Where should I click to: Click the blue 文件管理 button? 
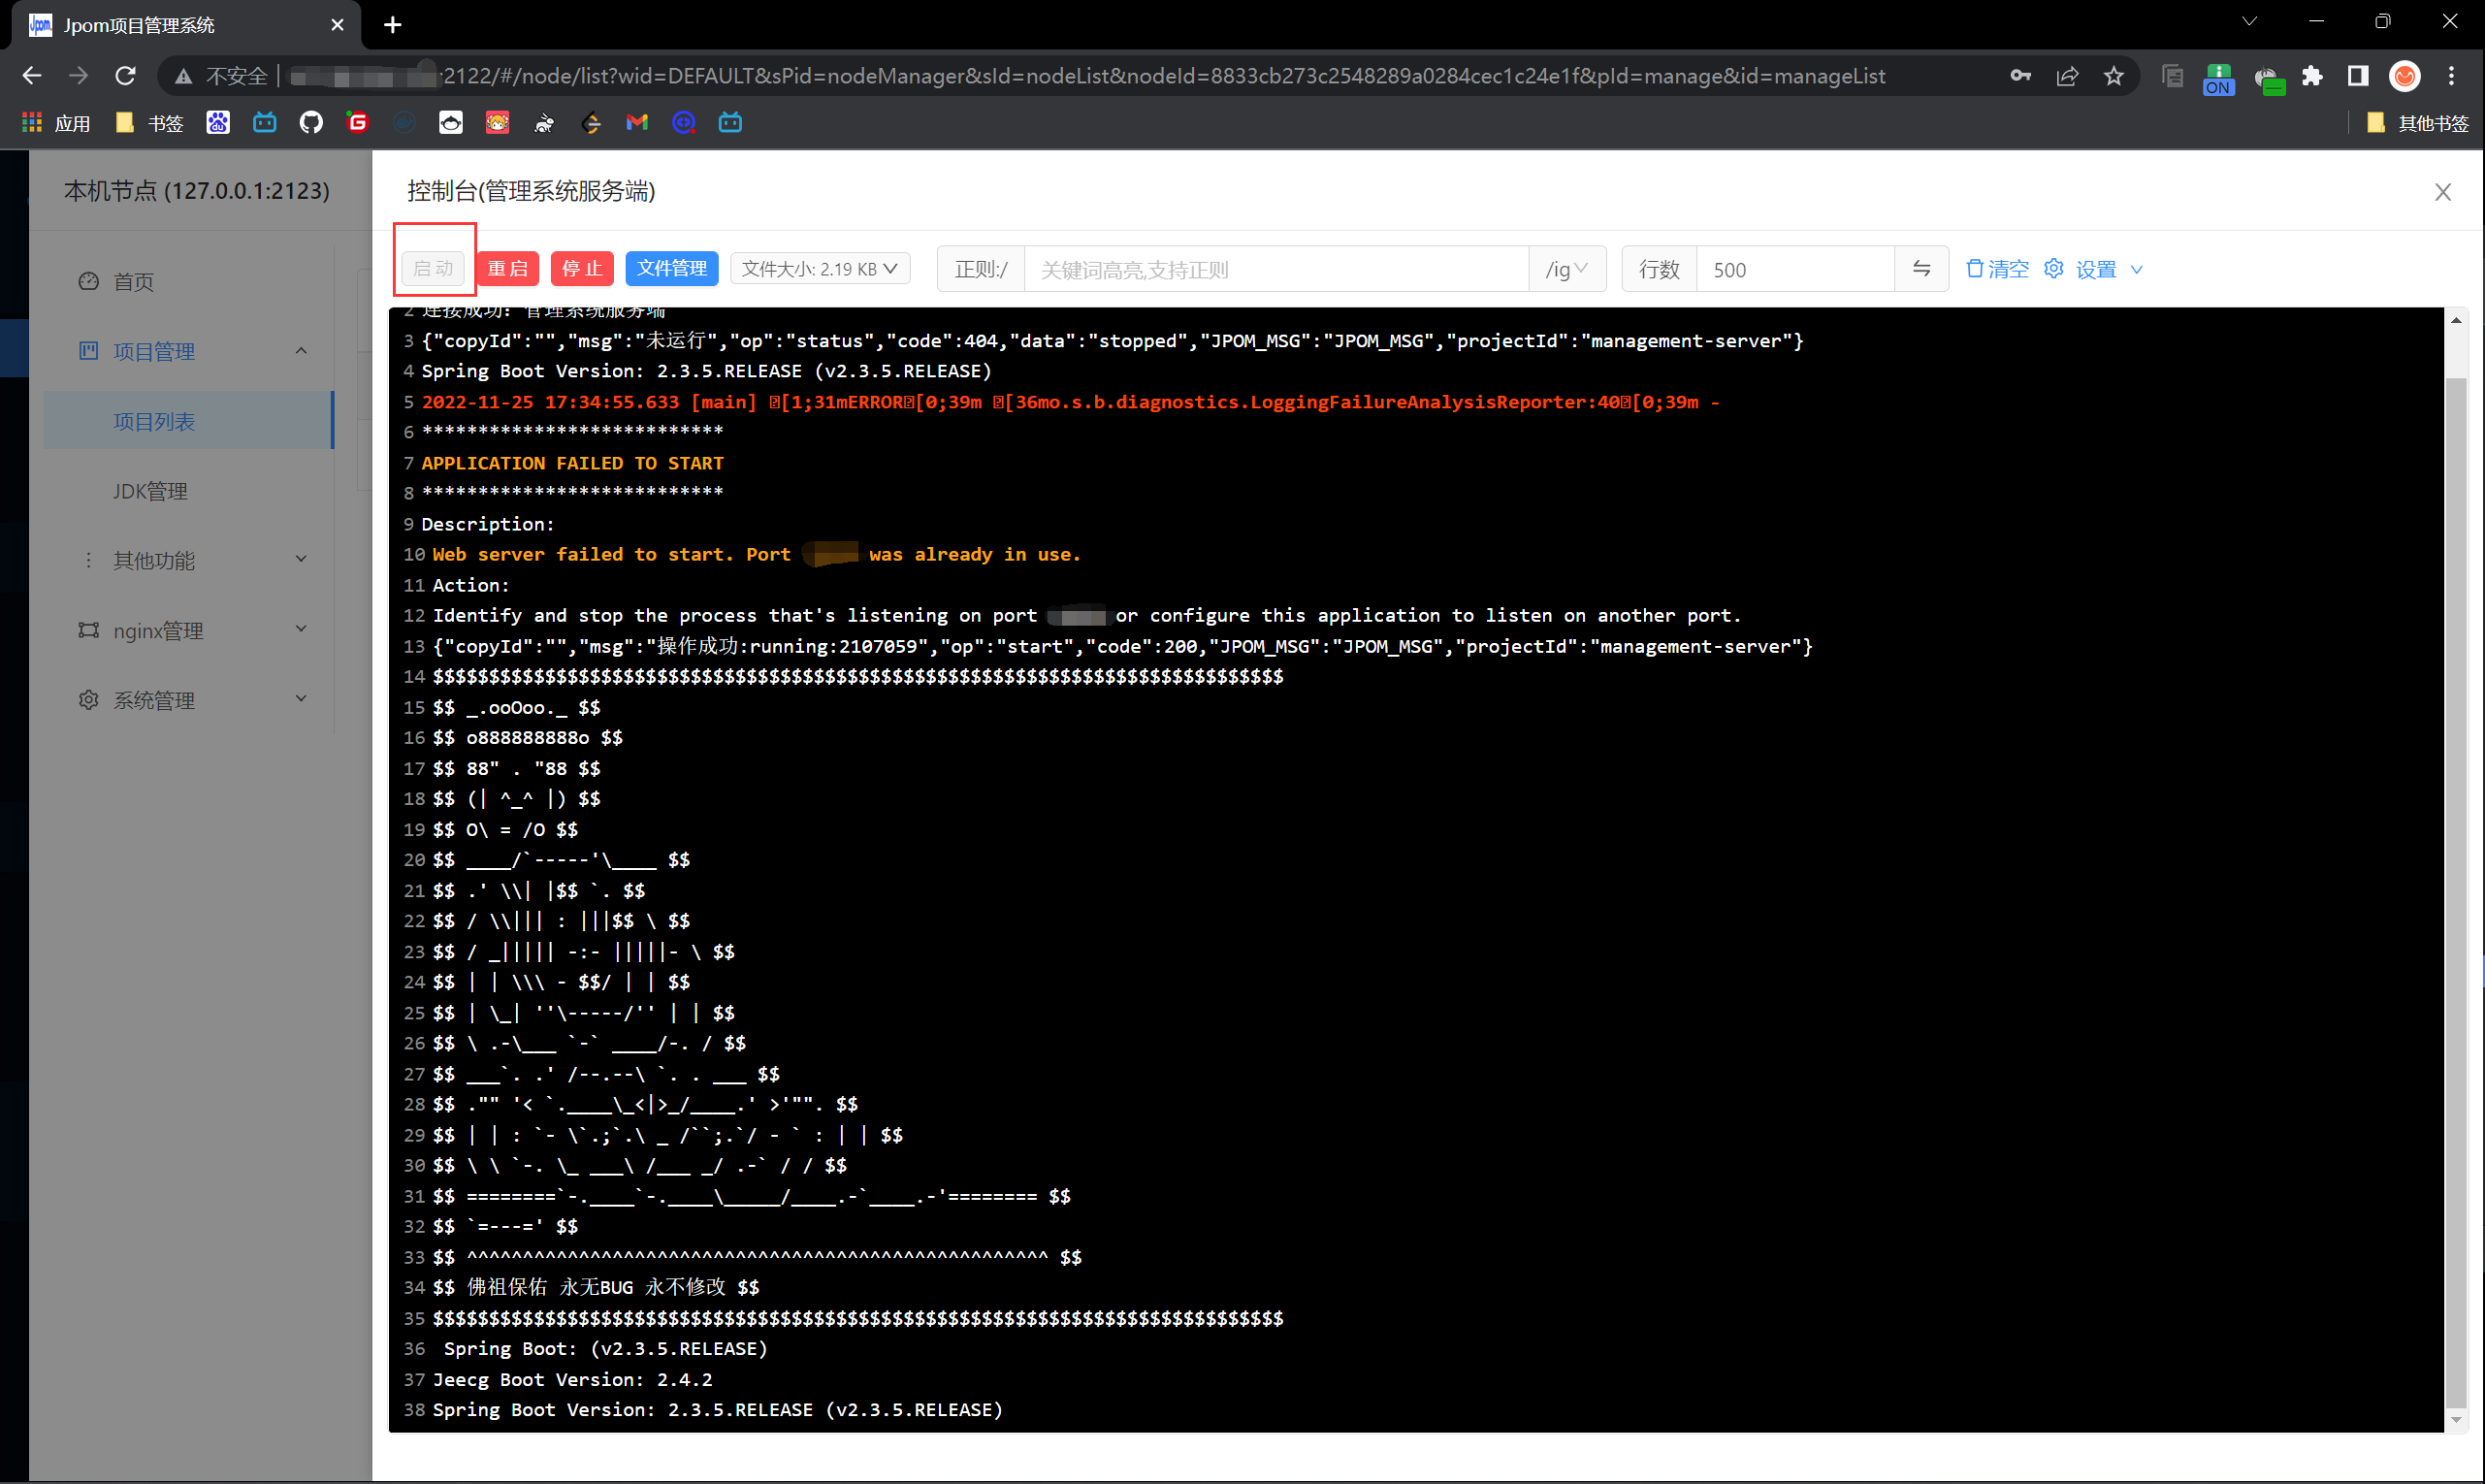coord(671,269)
